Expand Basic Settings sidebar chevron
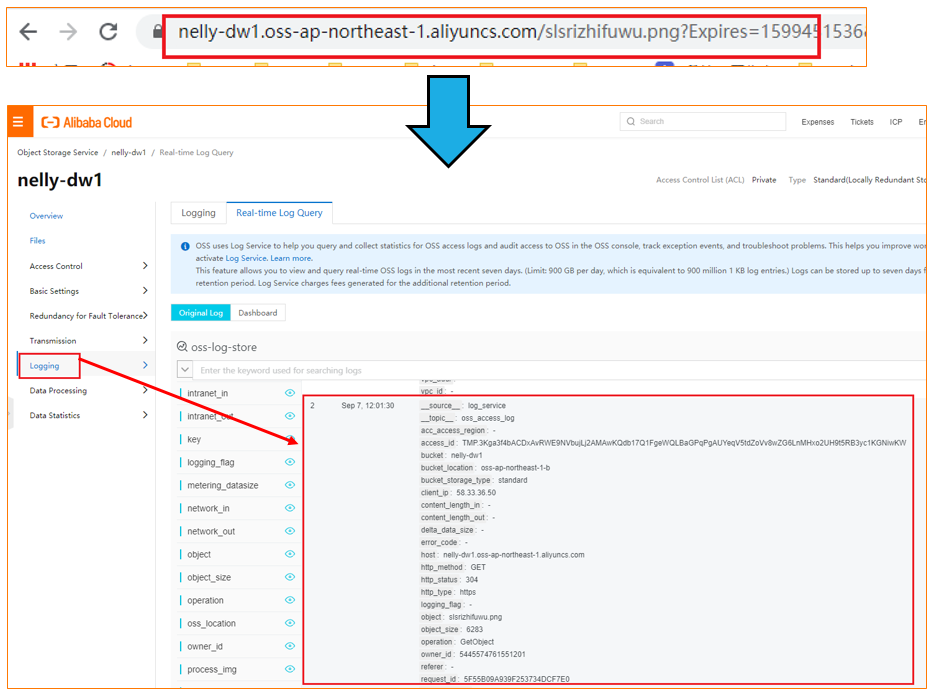 [x=145, y=290]
